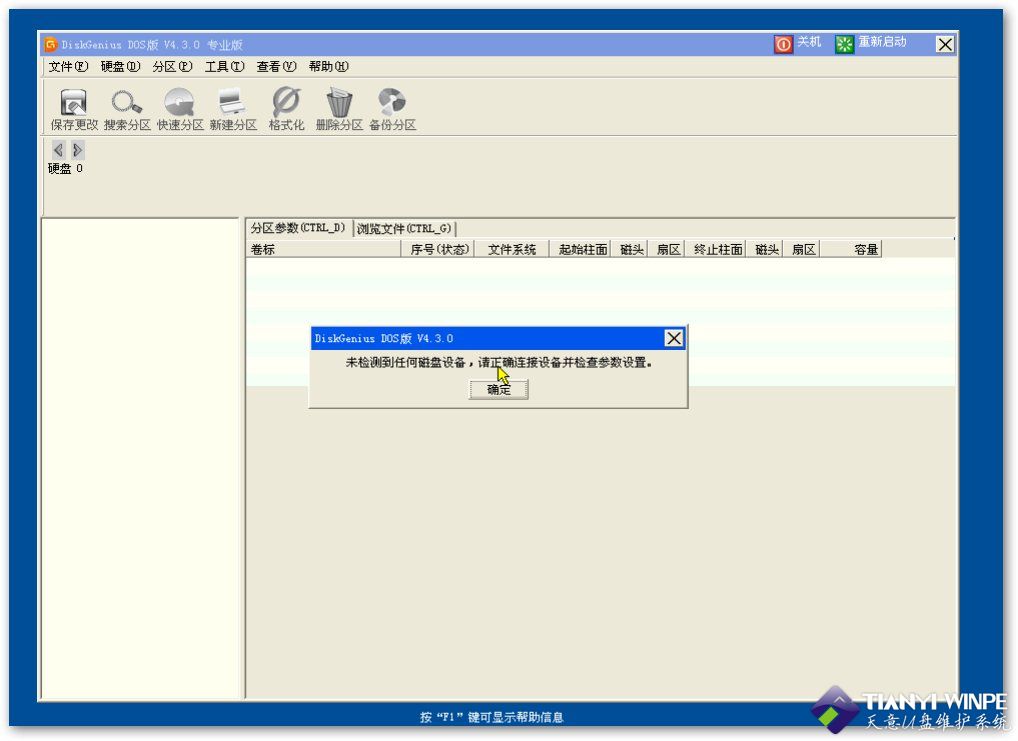Go to previous disk with left arrow
Image resolution: width=1018 pixels, height=741 pixels.
point(58,150)
